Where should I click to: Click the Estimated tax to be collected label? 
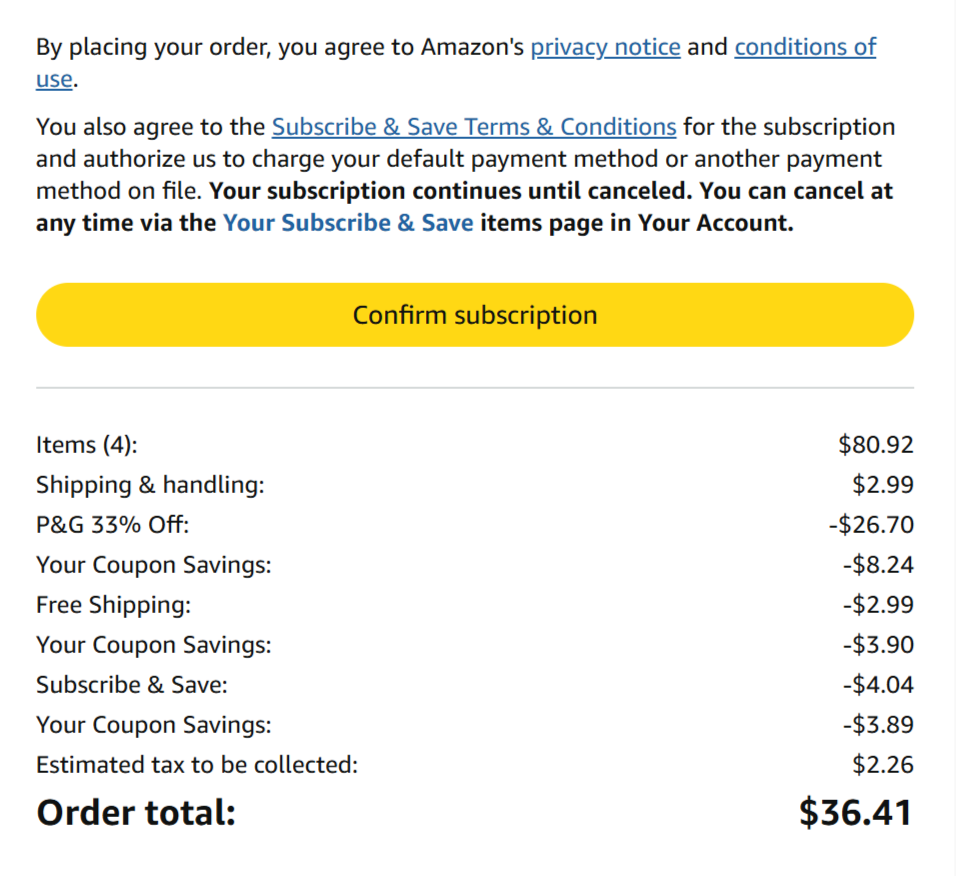pos(197,765)
